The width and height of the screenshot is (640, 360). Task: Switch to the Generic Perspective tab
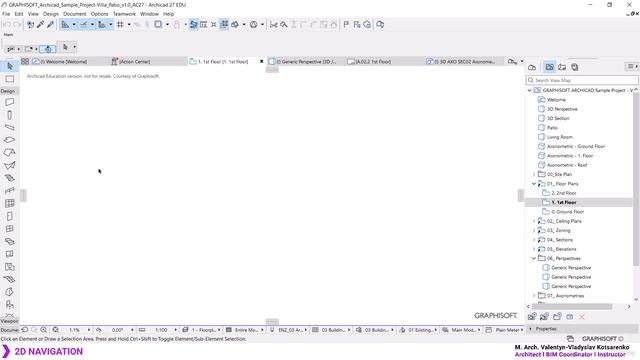pyautogui.click(x=306, y=62)
